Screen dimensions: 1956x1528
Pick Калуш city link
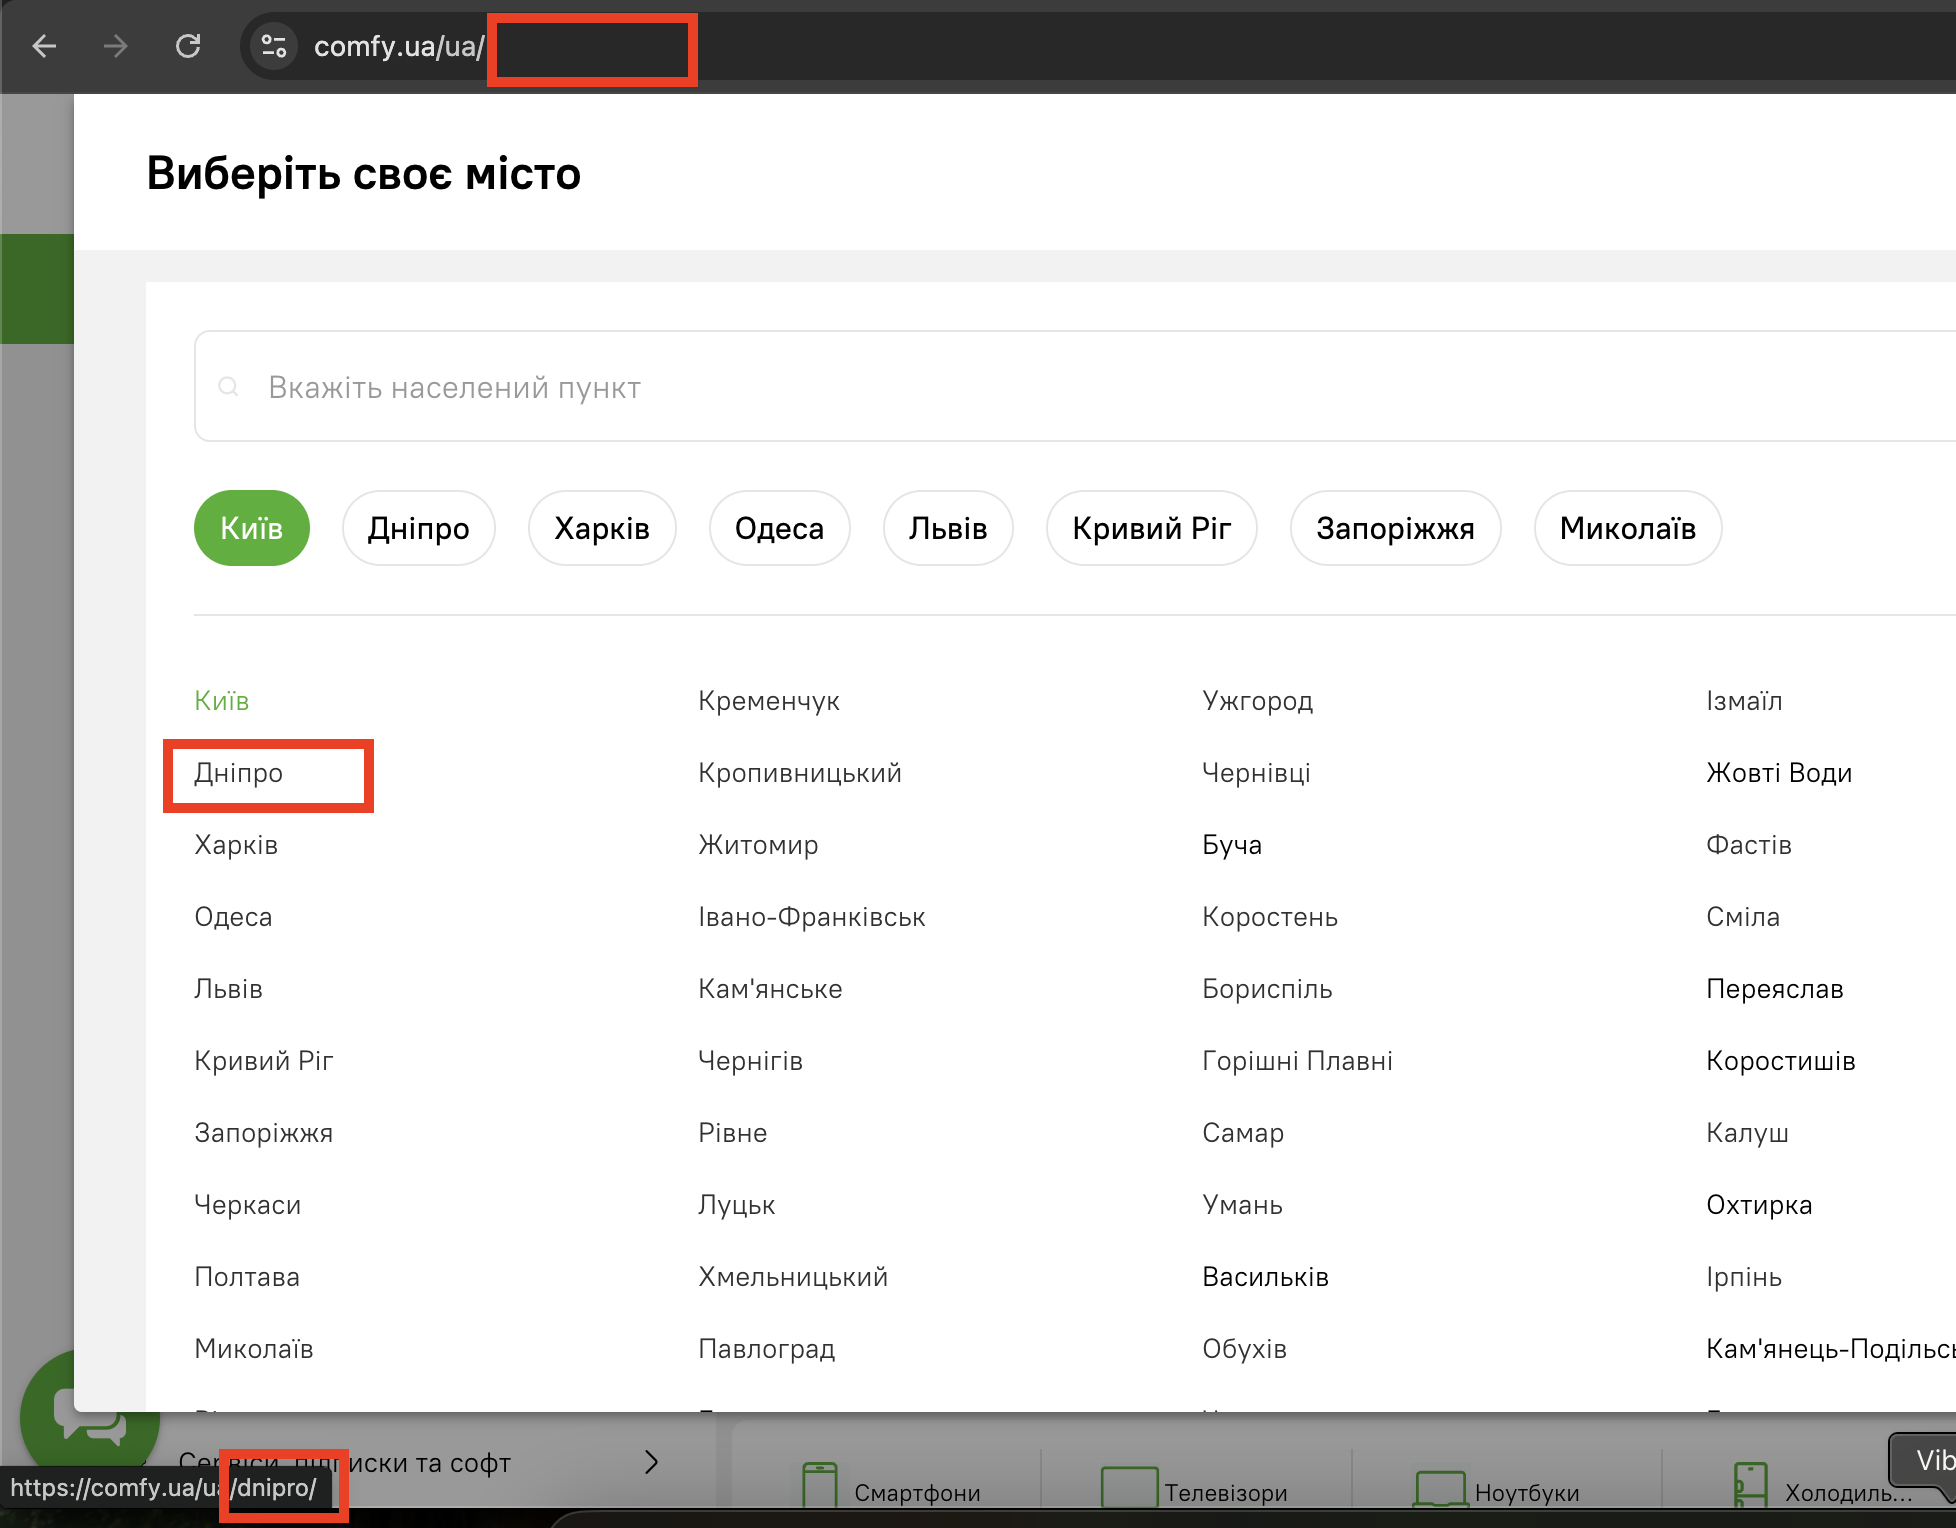pyautogui.click(x=1748, y=1133)
